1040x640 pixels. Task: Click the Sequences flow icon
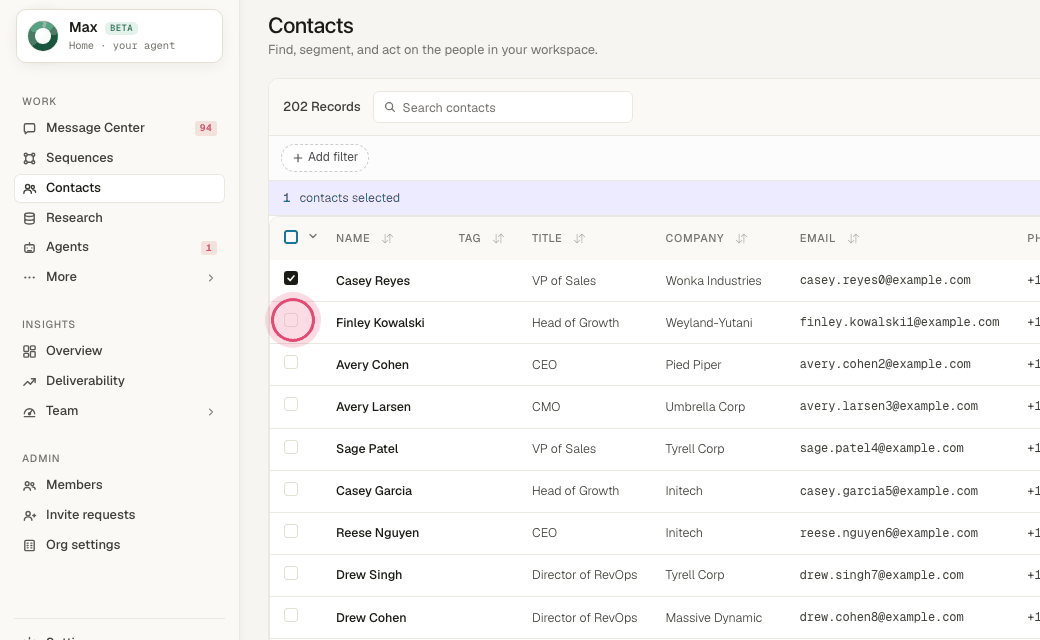pyautogui.click(x=29, y=158)
